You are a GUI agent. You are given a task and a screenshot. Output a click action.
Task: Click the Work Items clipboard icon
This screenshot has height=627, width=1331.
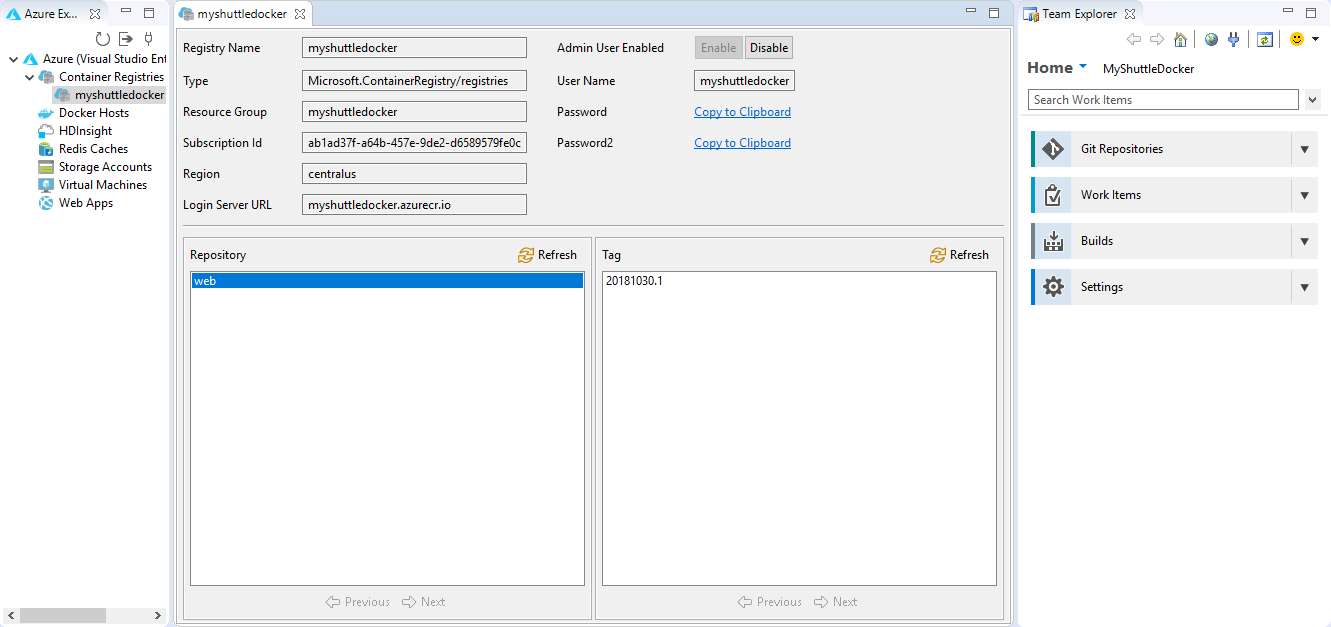click(1053, 195)
